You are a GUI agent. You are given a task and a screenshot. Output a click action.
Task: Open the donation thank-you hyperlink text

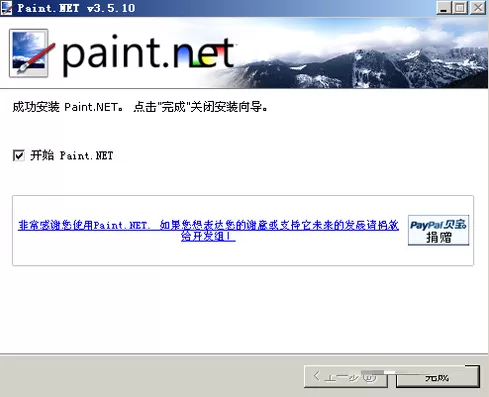coord(208,231)
